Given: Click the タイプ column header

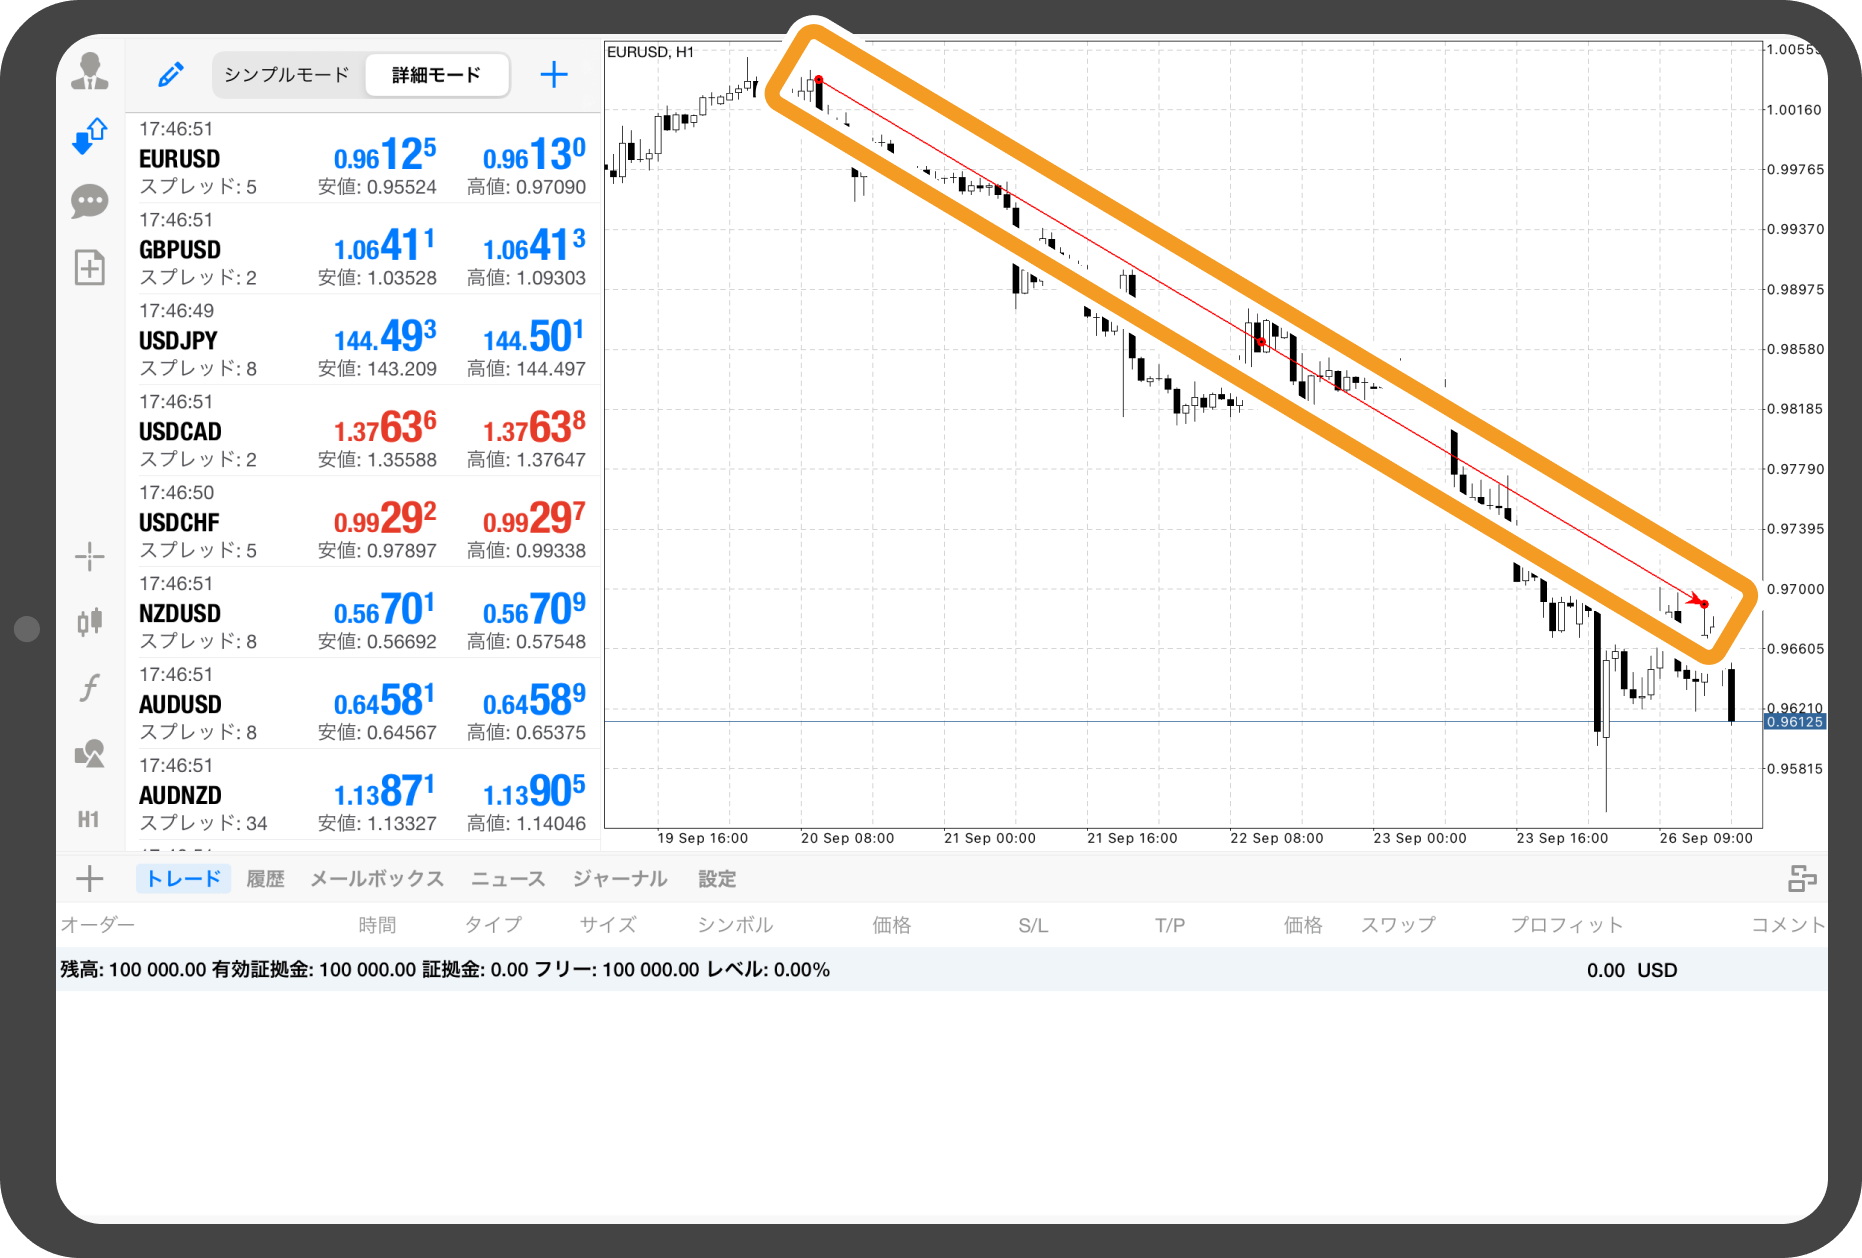Looking at the screenshot, I should pos(493,925).
